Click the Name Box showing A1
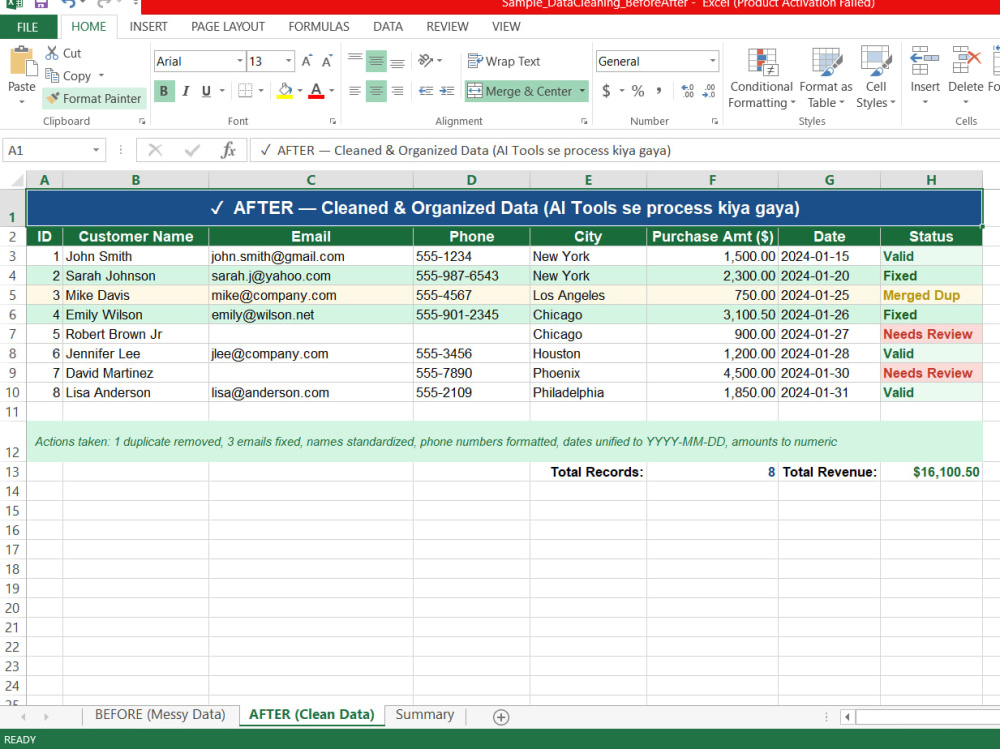 [46, 151]
